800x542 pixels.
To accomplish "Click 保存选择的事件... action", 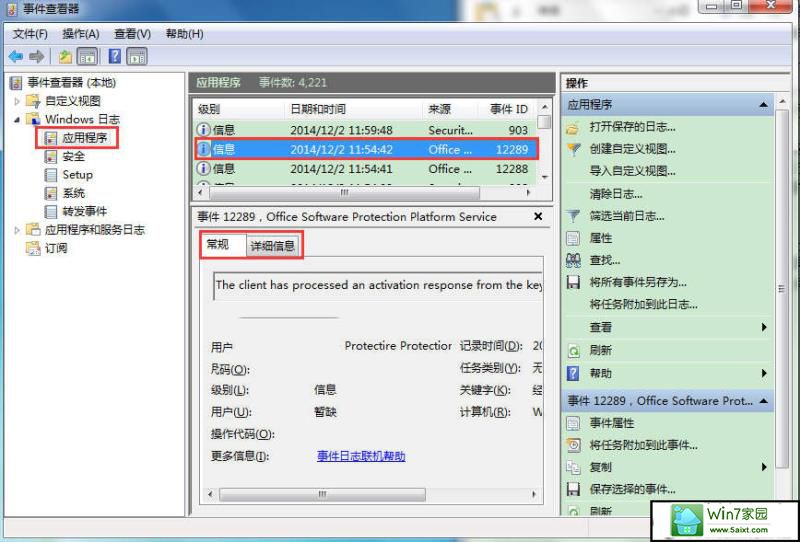I will [632, 489].
